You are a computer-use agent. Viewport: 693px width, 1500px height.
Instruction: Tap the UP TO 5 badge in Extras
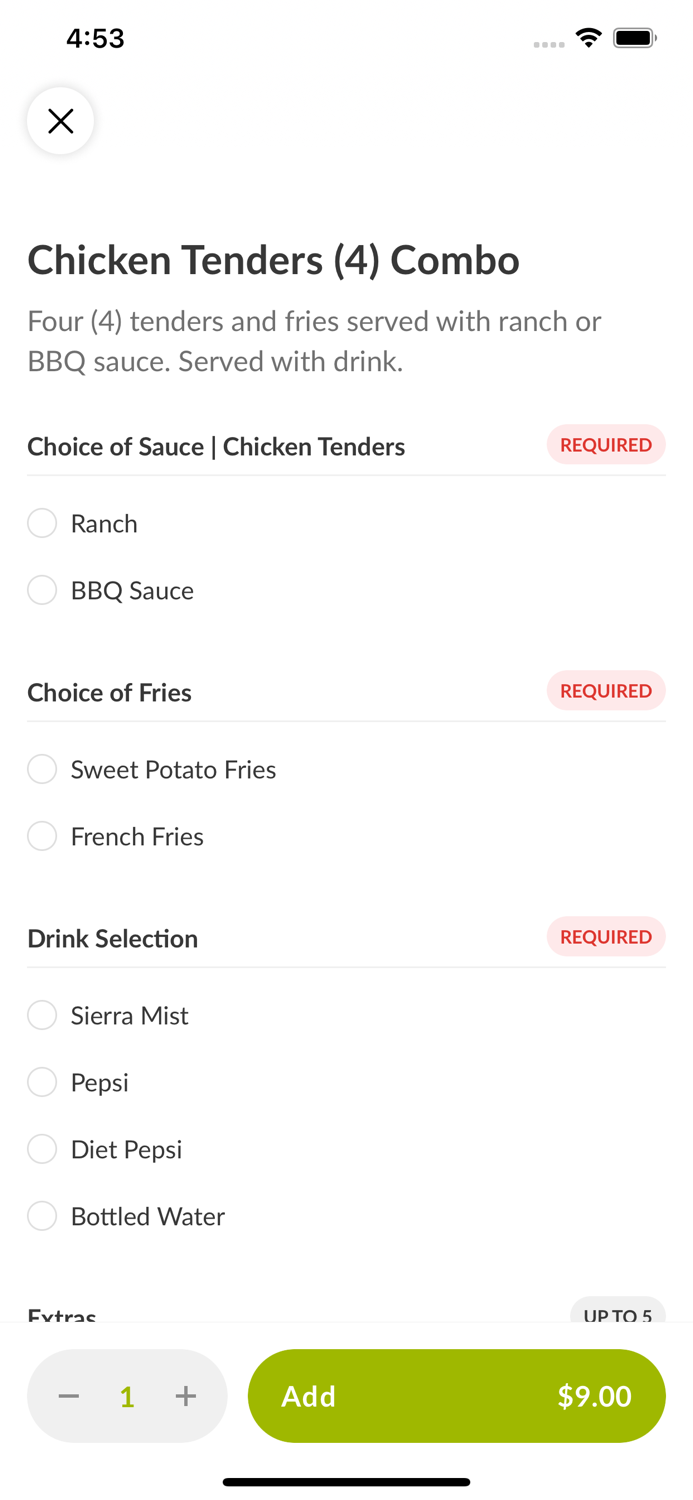click(x=618, y=1313)
